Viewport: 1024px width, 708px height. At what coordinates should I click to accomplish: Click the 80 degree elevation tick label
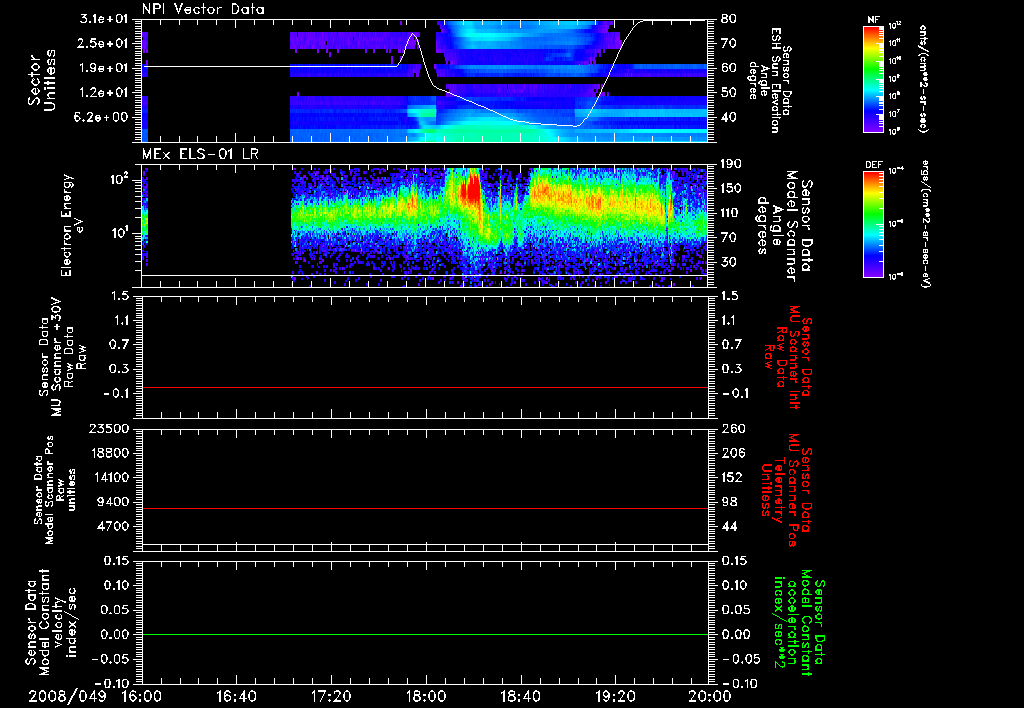[x=729, y=19]
